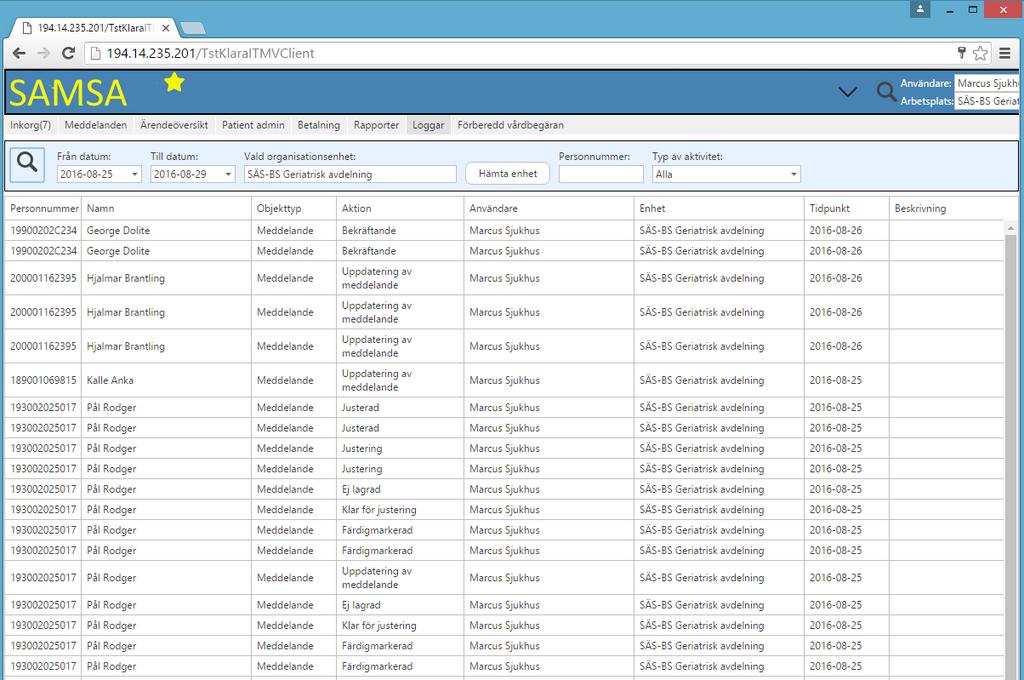The width and height of the screenshot is (1024, 680).
Task: Open the Från datum date dropdown
Action: (x=135, y=174)
